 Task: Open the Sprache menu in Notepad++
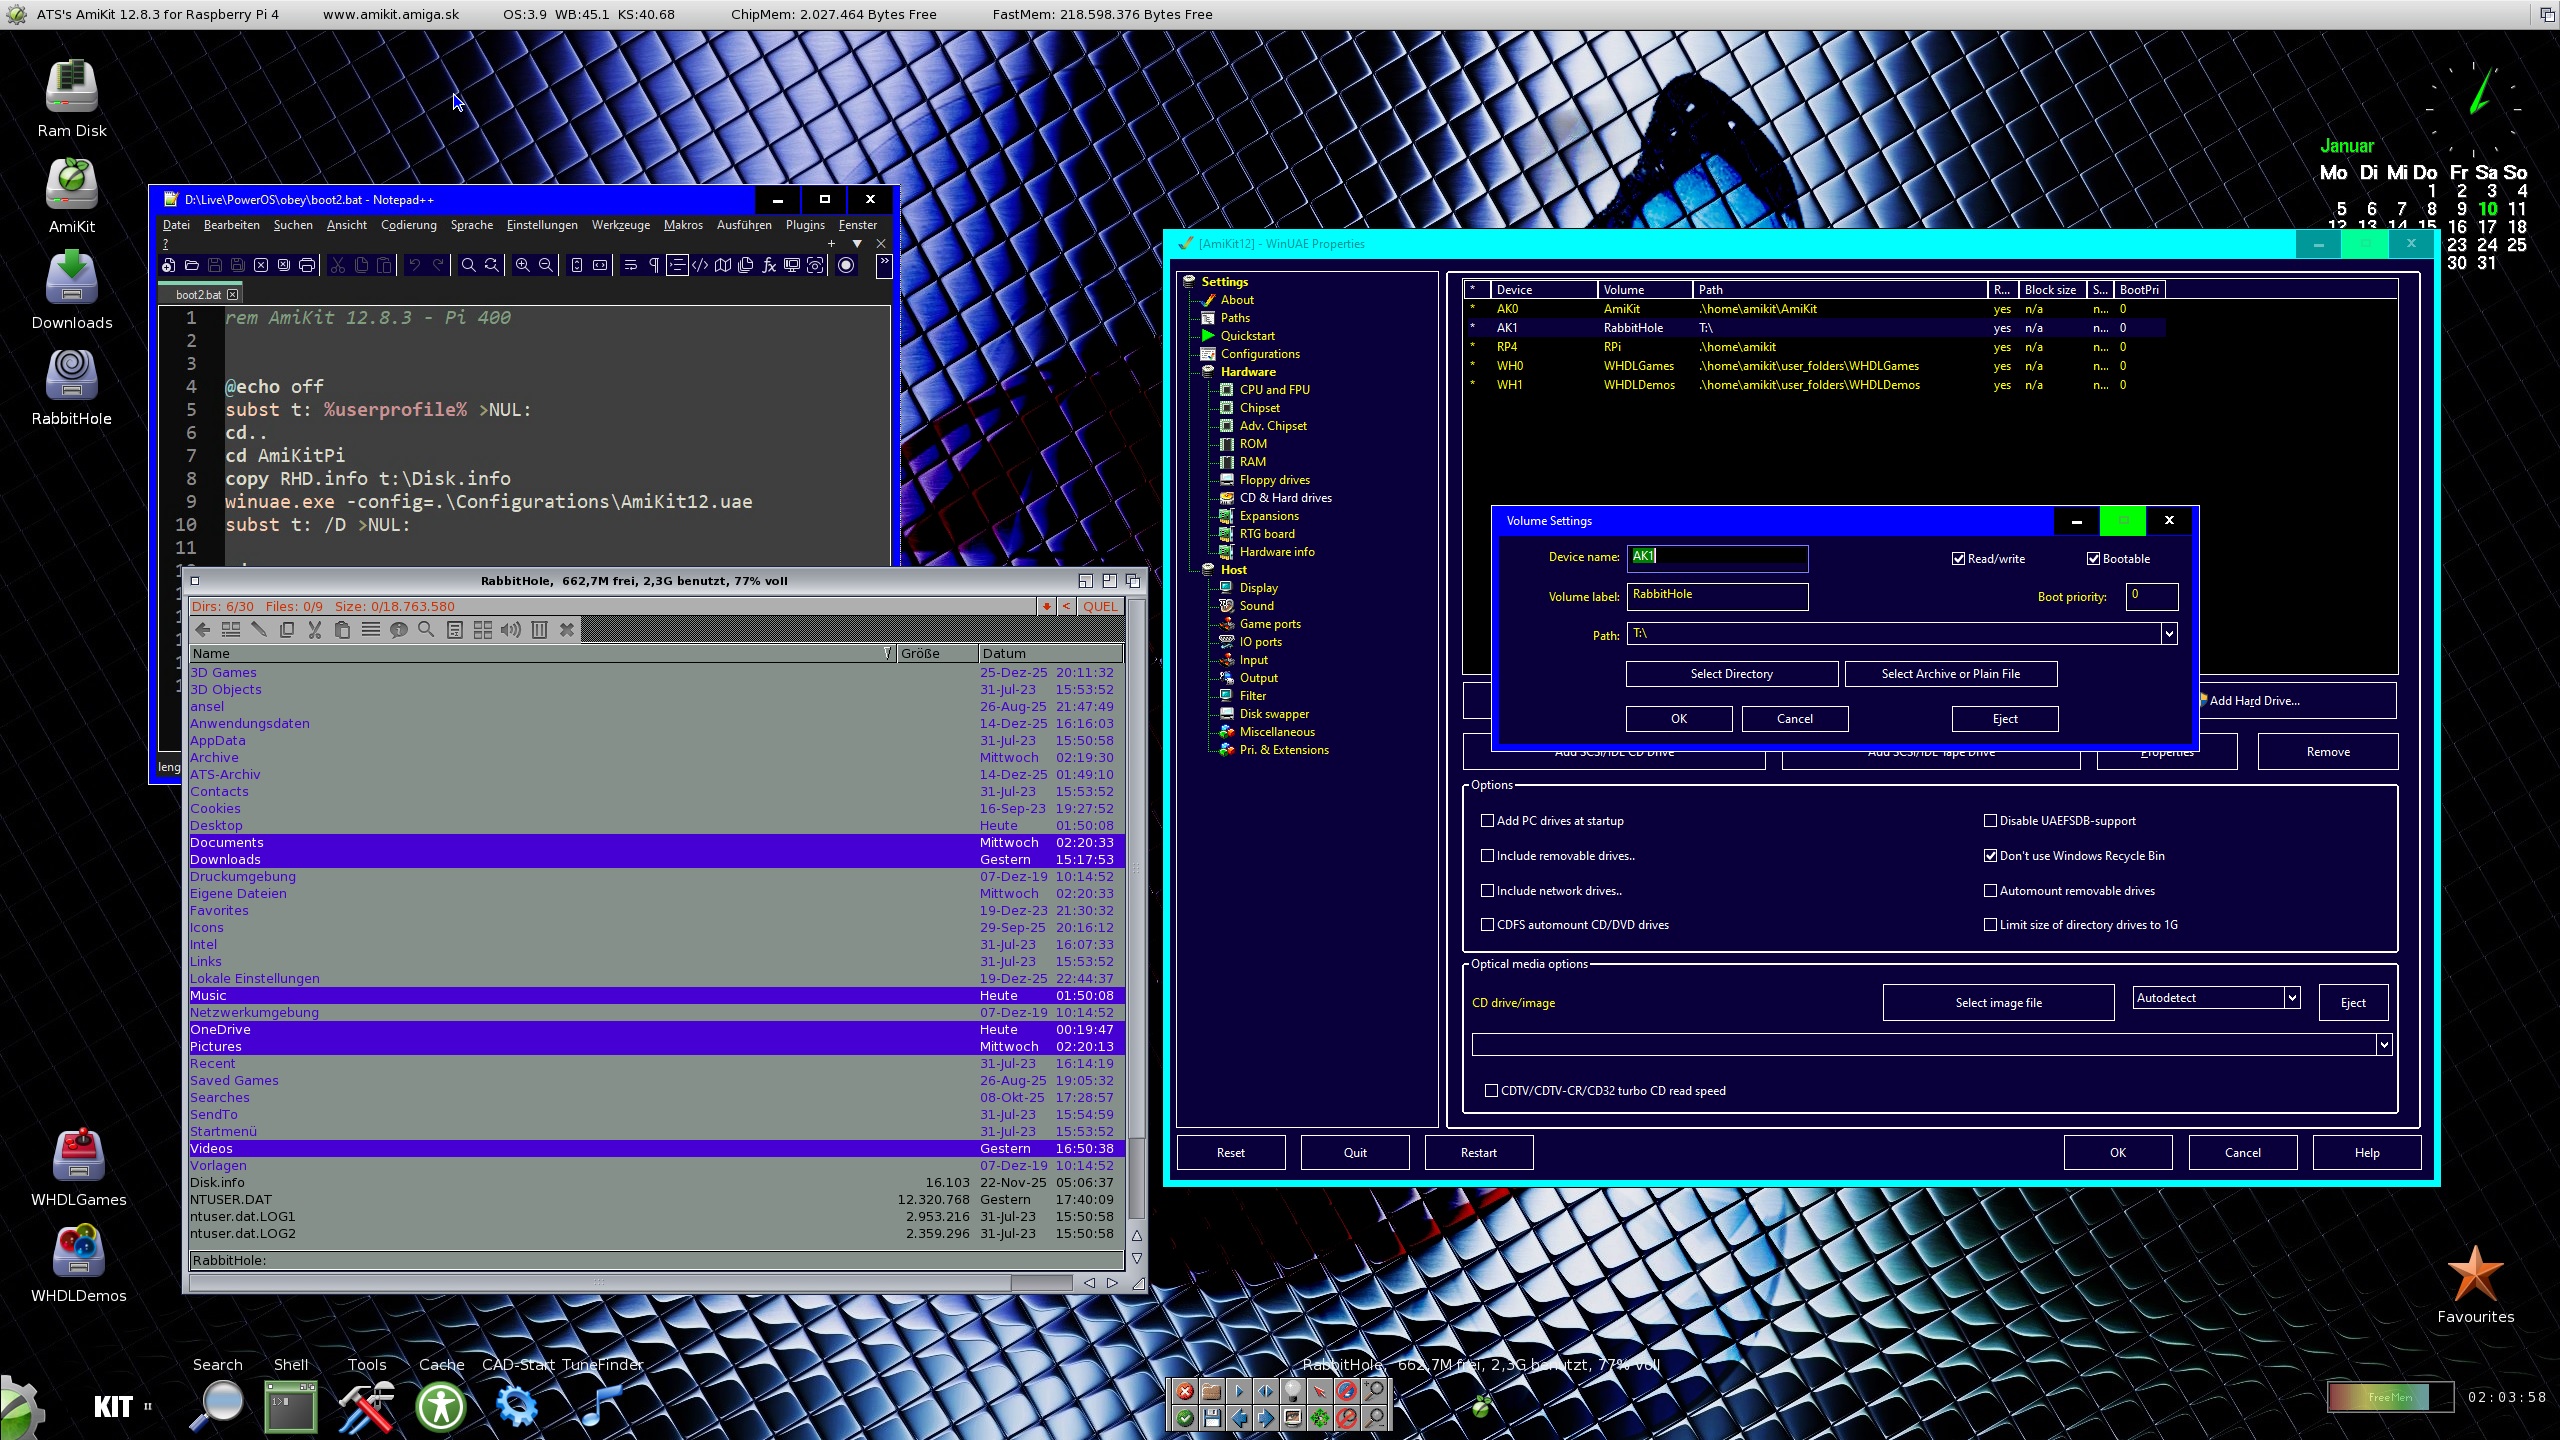click(471, 225)
